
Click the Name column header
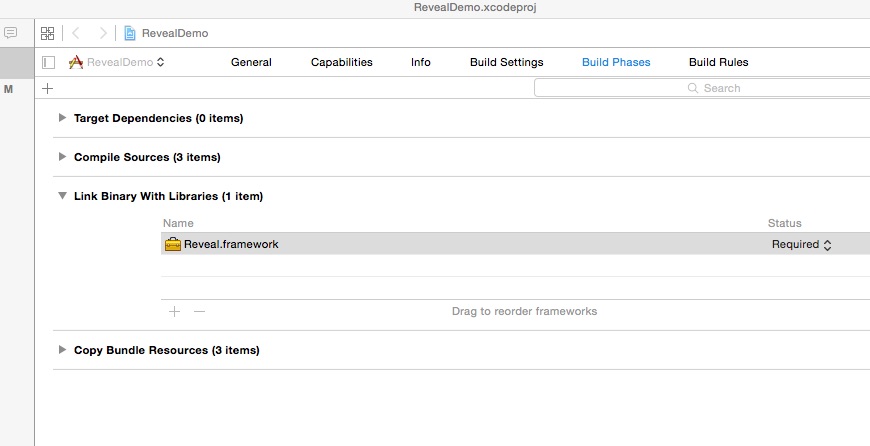click(x=178, y=223)
